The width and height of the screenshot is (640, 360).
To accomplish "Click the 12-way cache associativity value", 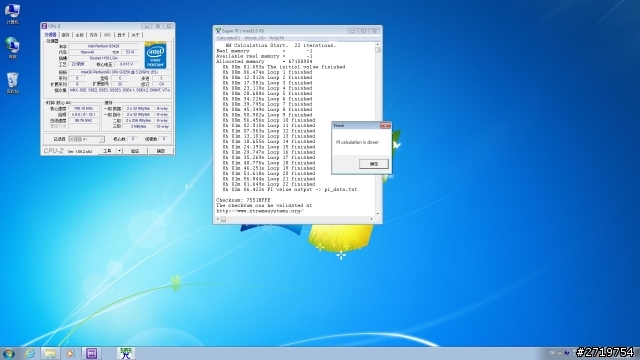I will [x=162, y=127].
